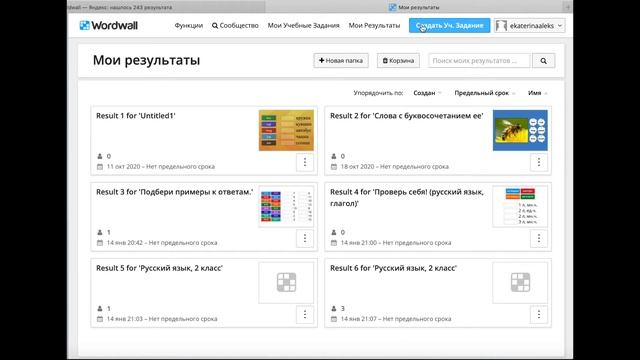
Task: Click Result 5 placeholder thumbnail
Action: tap(286, 282)
